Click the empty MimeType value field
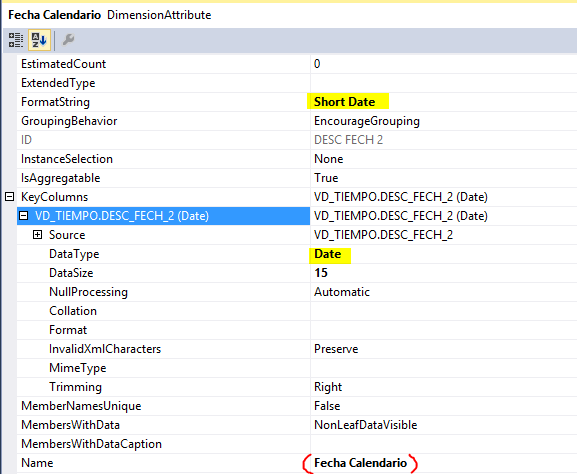Image resolution: width=577 pixels, height=474 pixels. [444, 368]
